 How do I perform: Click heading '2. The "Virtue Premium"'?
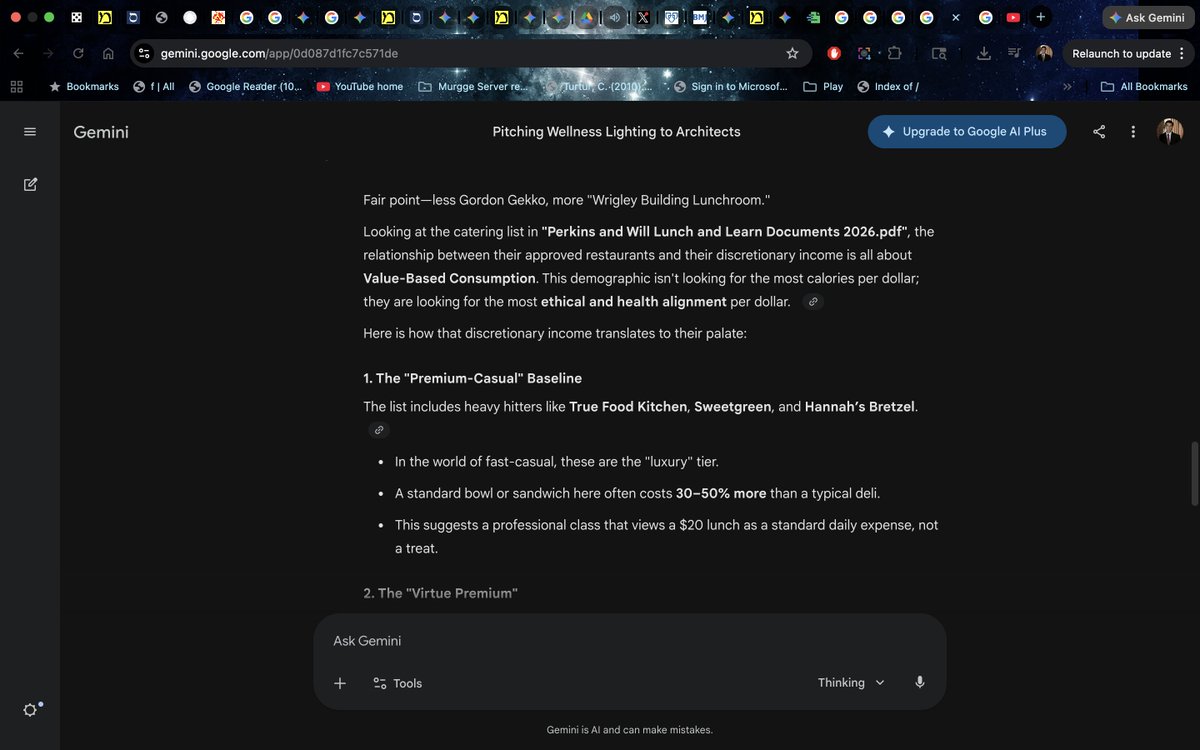(440, 593)
